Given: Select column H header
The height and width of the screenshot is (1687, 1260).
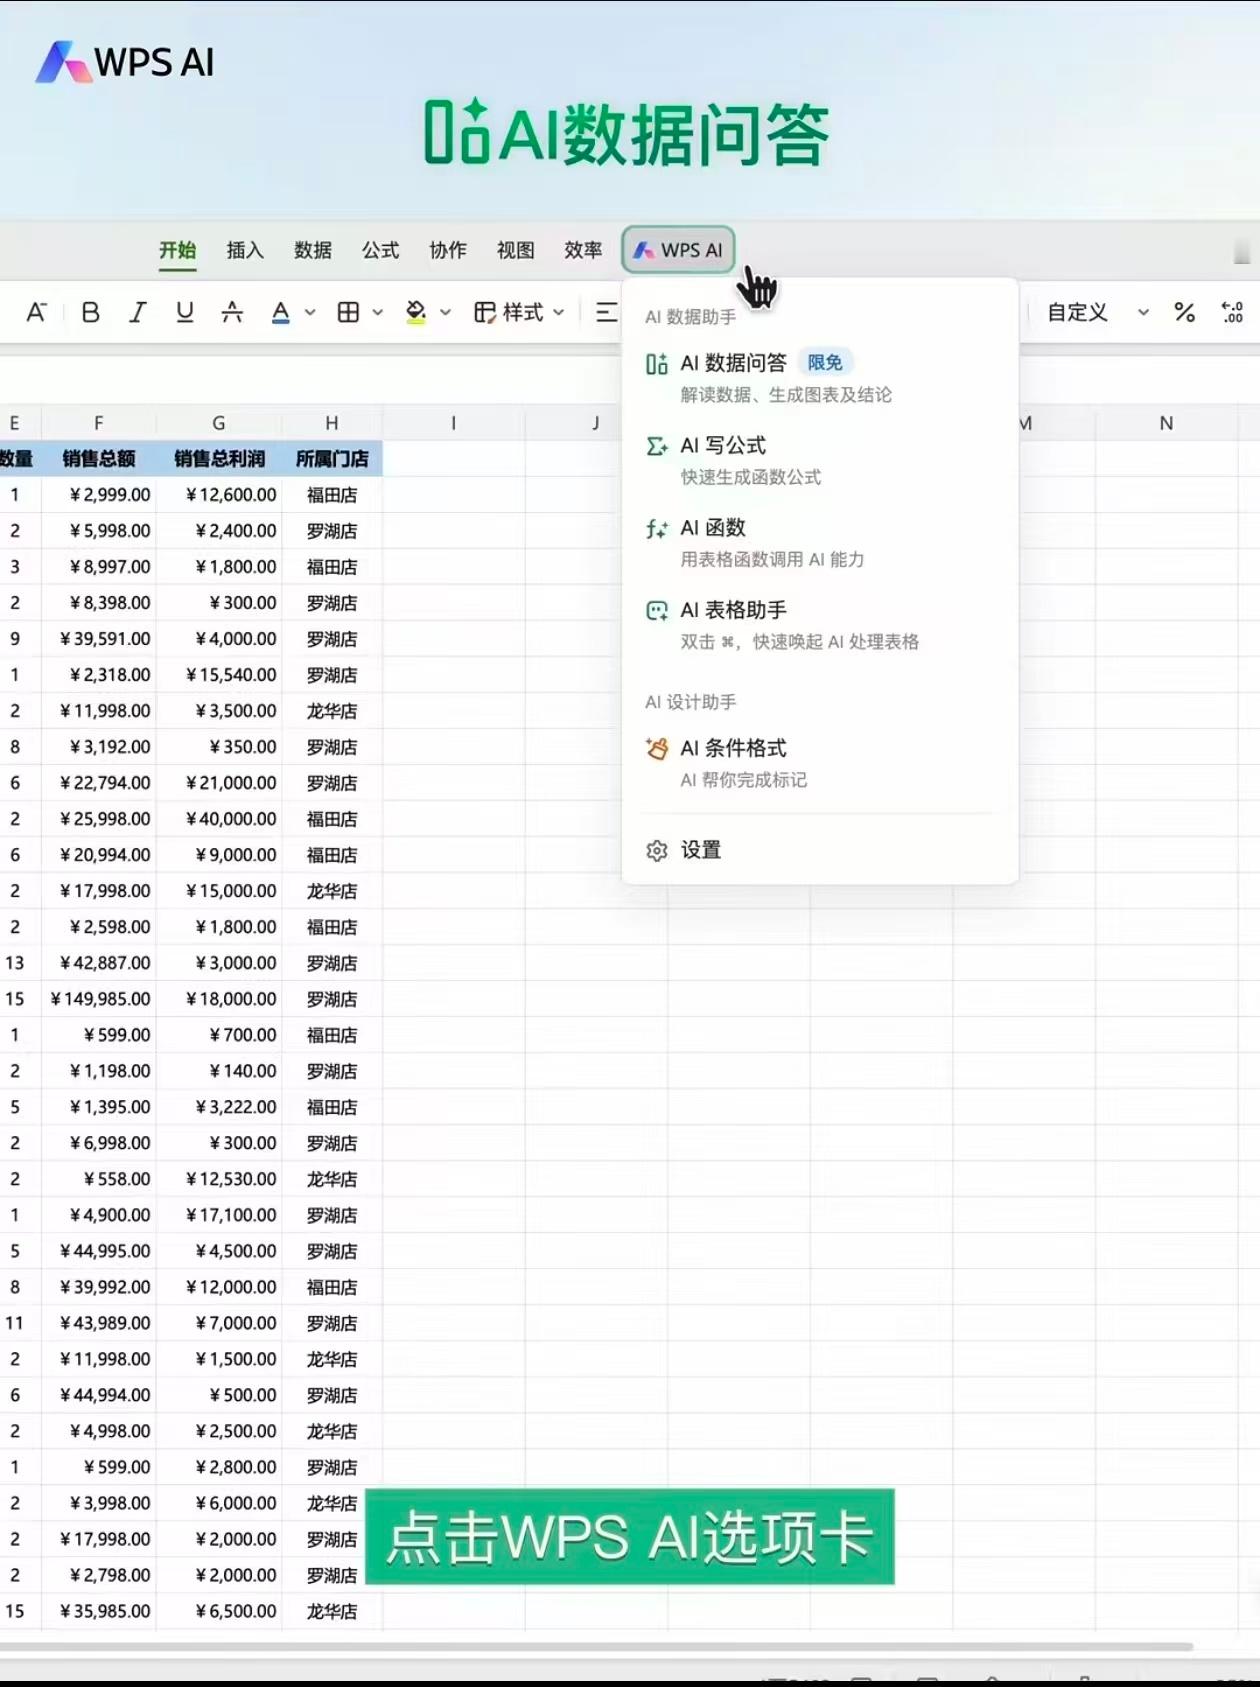Looking at the screenshot, I should coord(332,423).
